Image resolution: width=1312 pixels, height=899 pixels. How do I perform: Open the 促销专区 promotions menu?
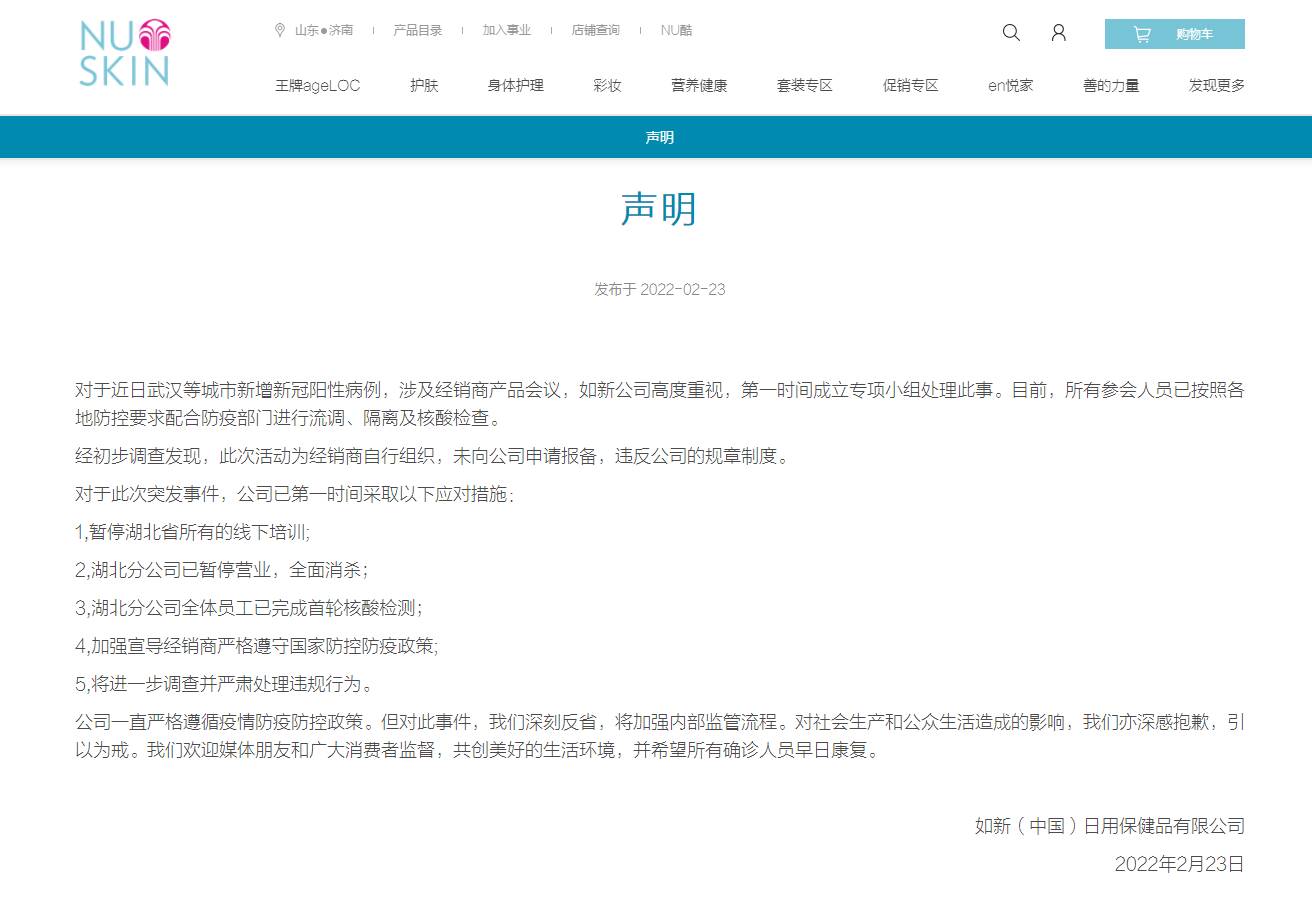[910, 86]
